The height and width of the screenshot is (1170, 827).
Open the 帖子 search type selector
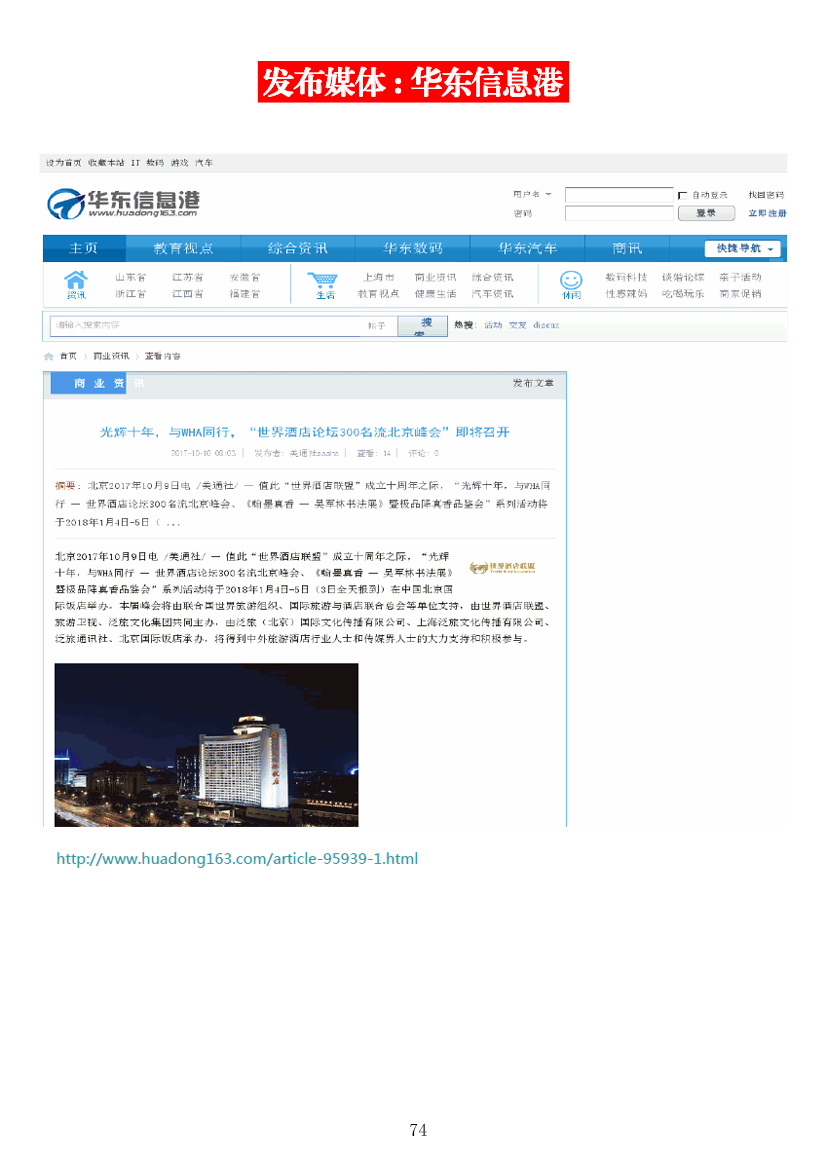coord(377,325)
